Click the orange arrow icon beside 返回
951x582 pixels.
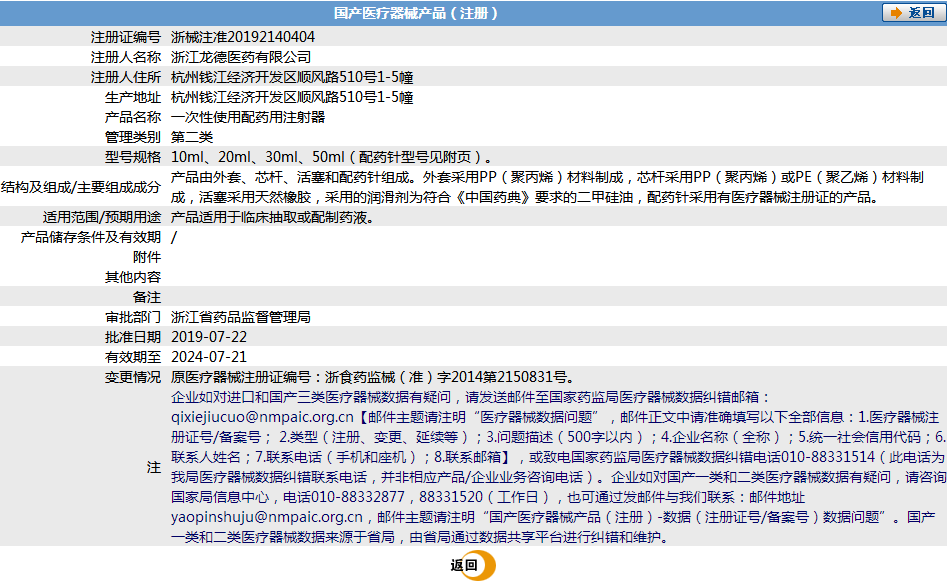(896, 13)
